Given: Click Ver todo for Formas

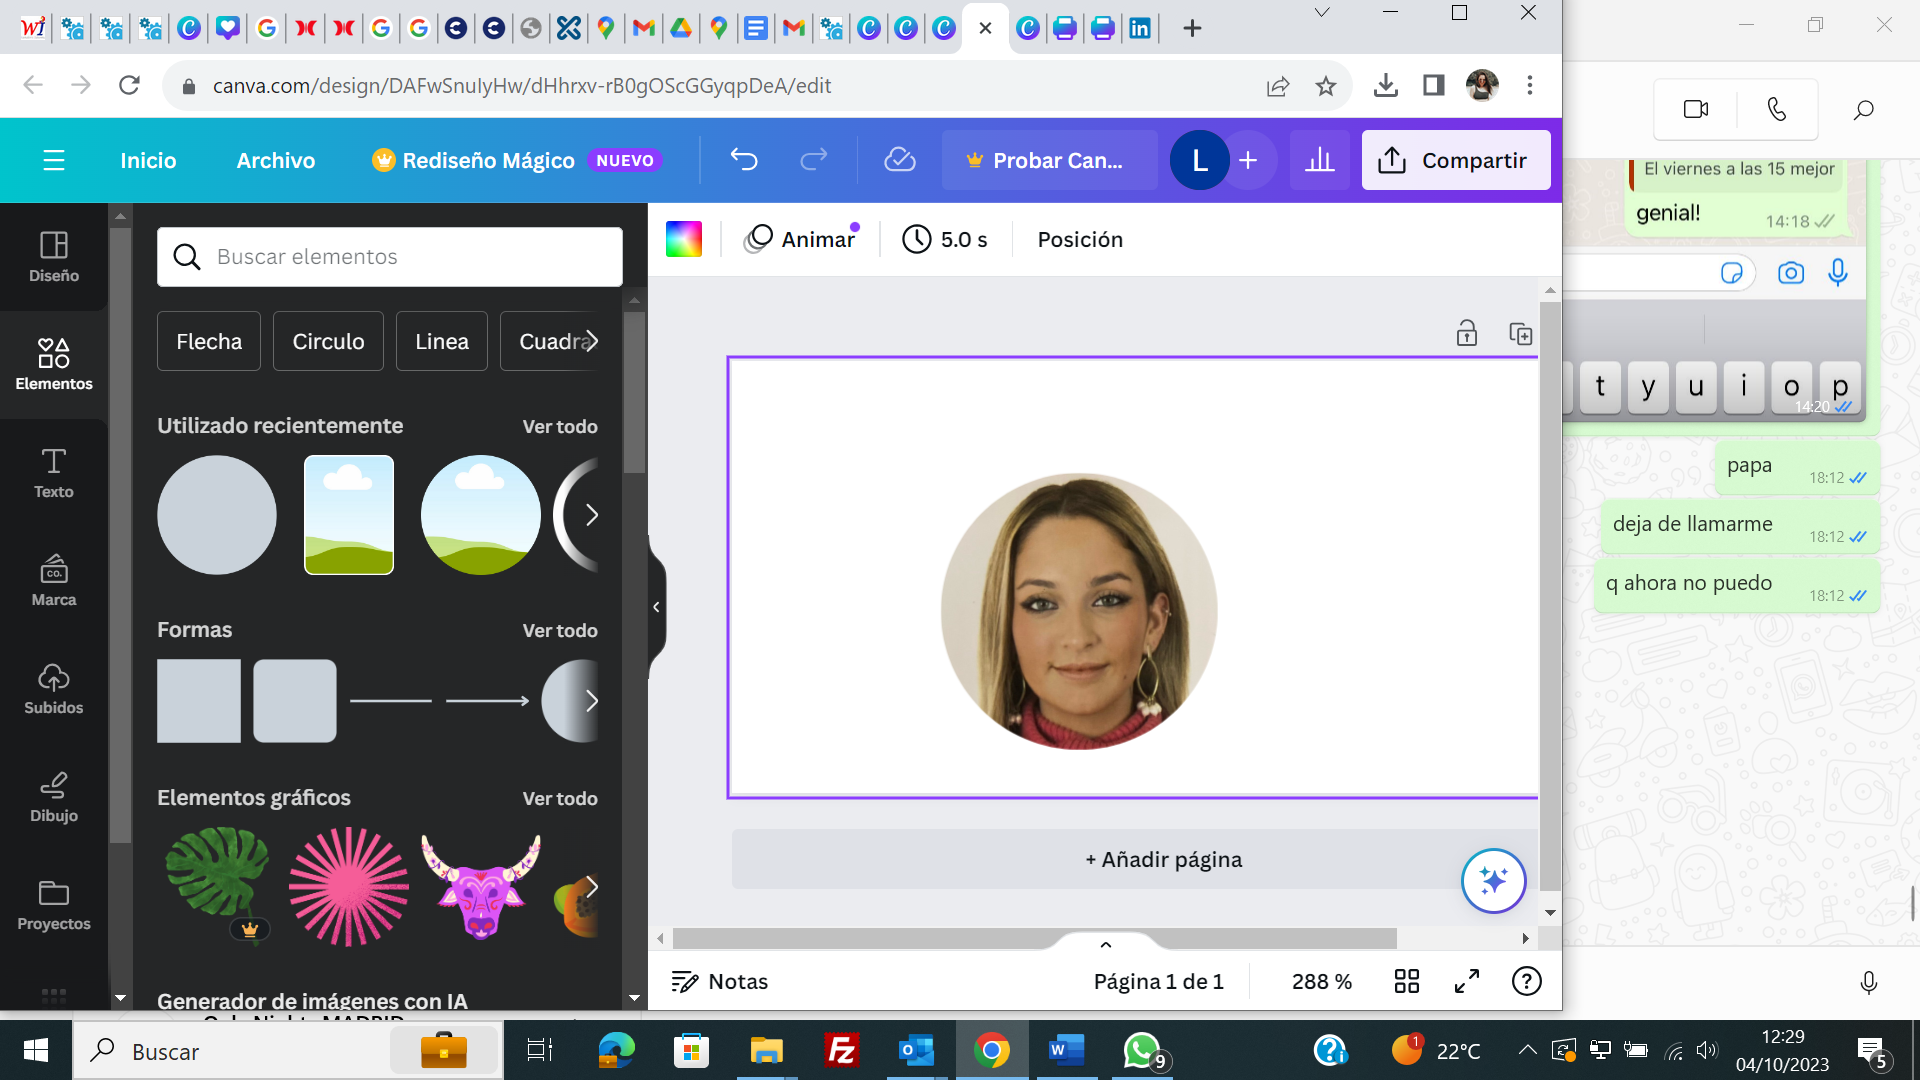Looking at the screenshot, I should pyautogui.click(x=560, y=631).
